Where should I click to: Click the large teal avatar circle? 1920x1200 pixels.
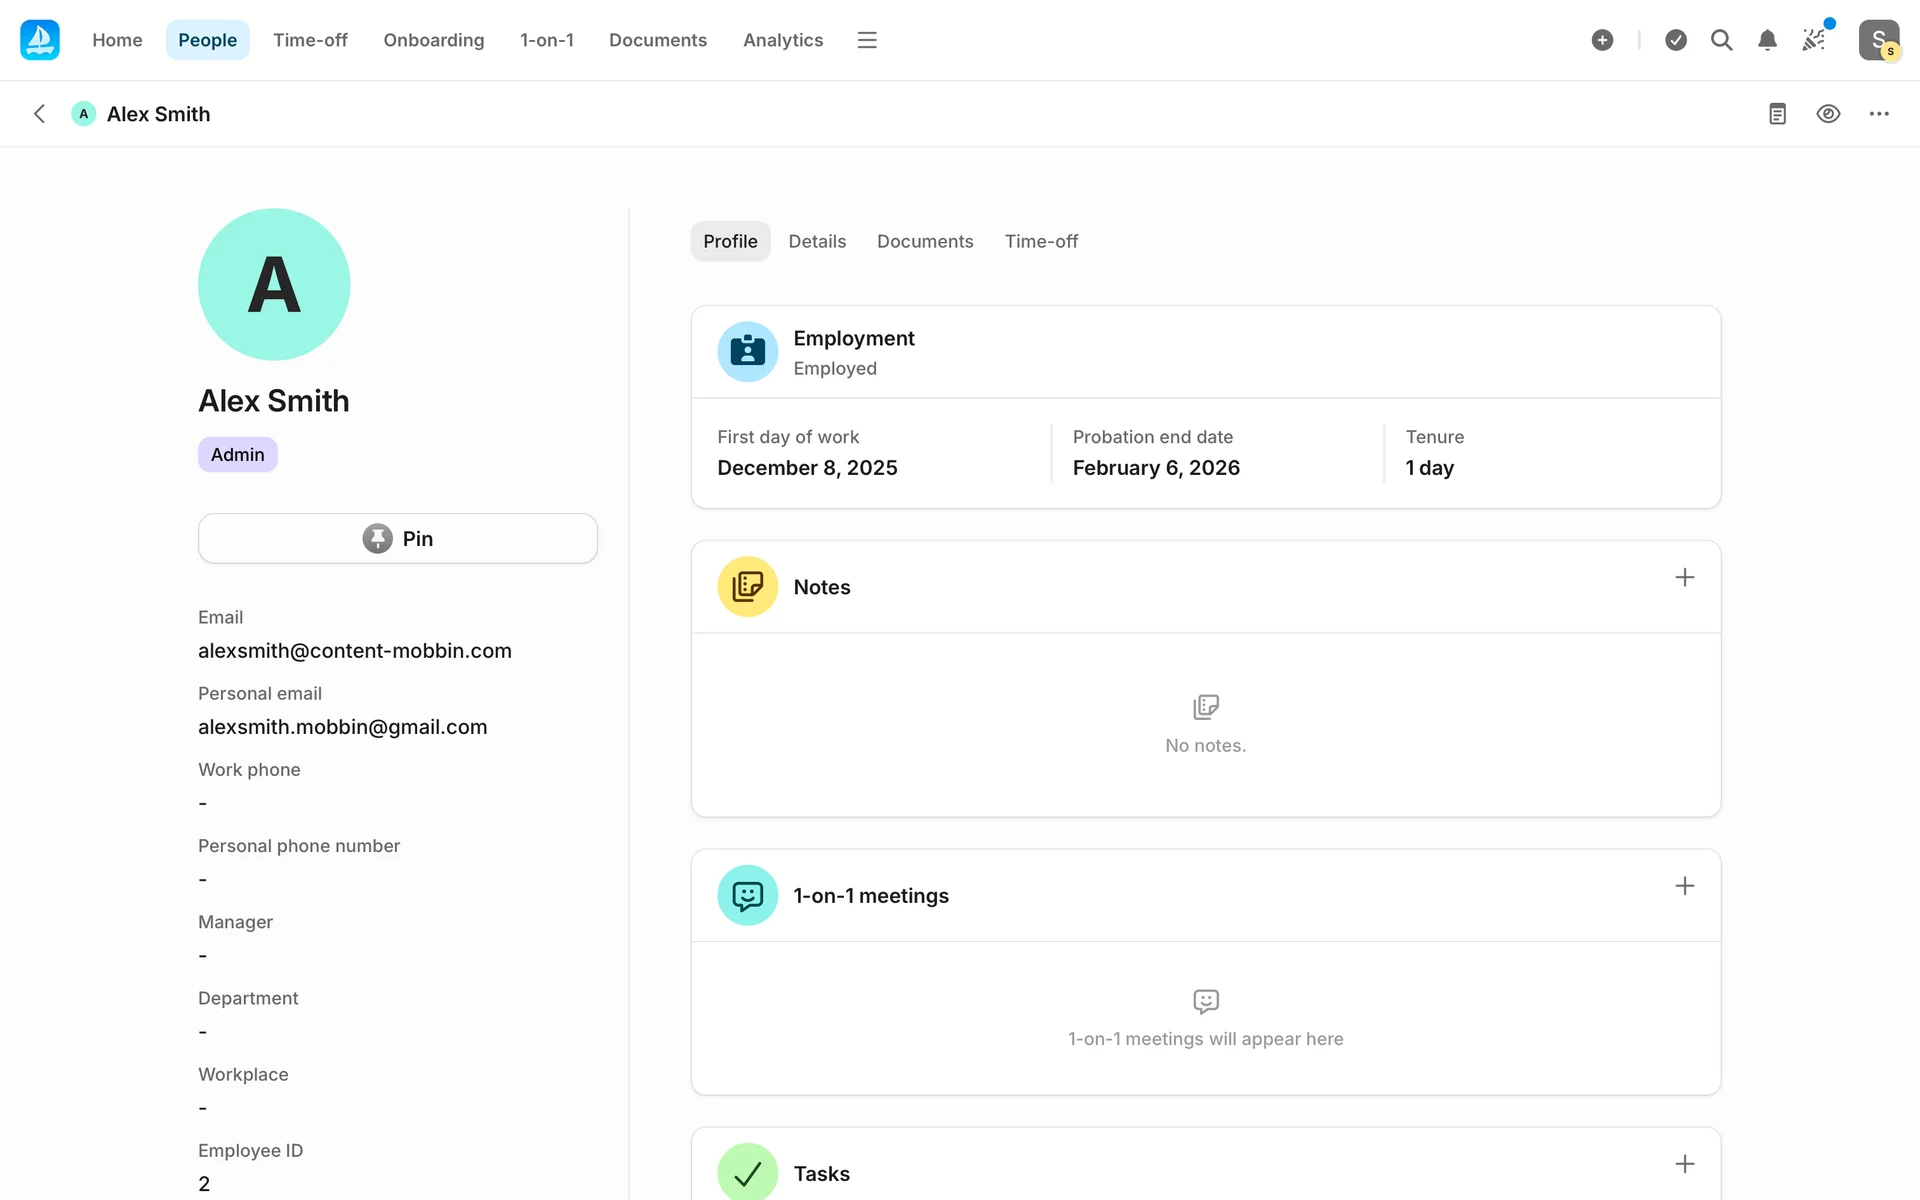274,285
